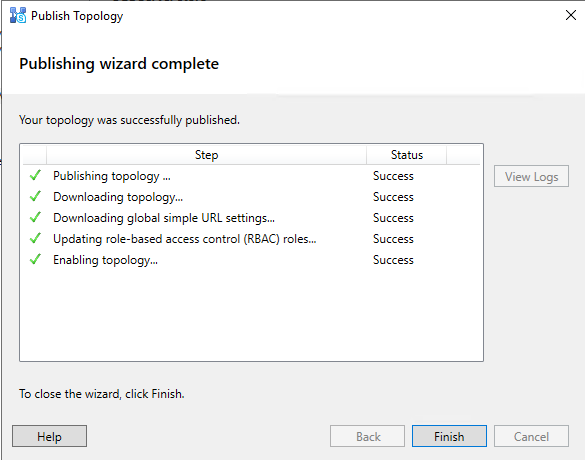
Task: Click the checkmark beside Enabling topology
Action: click(35, 259)
